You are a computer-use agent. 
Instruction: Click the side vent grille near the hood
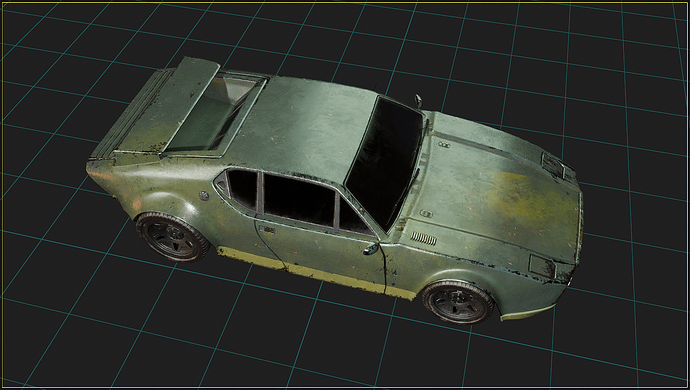[x=423, y=239]
